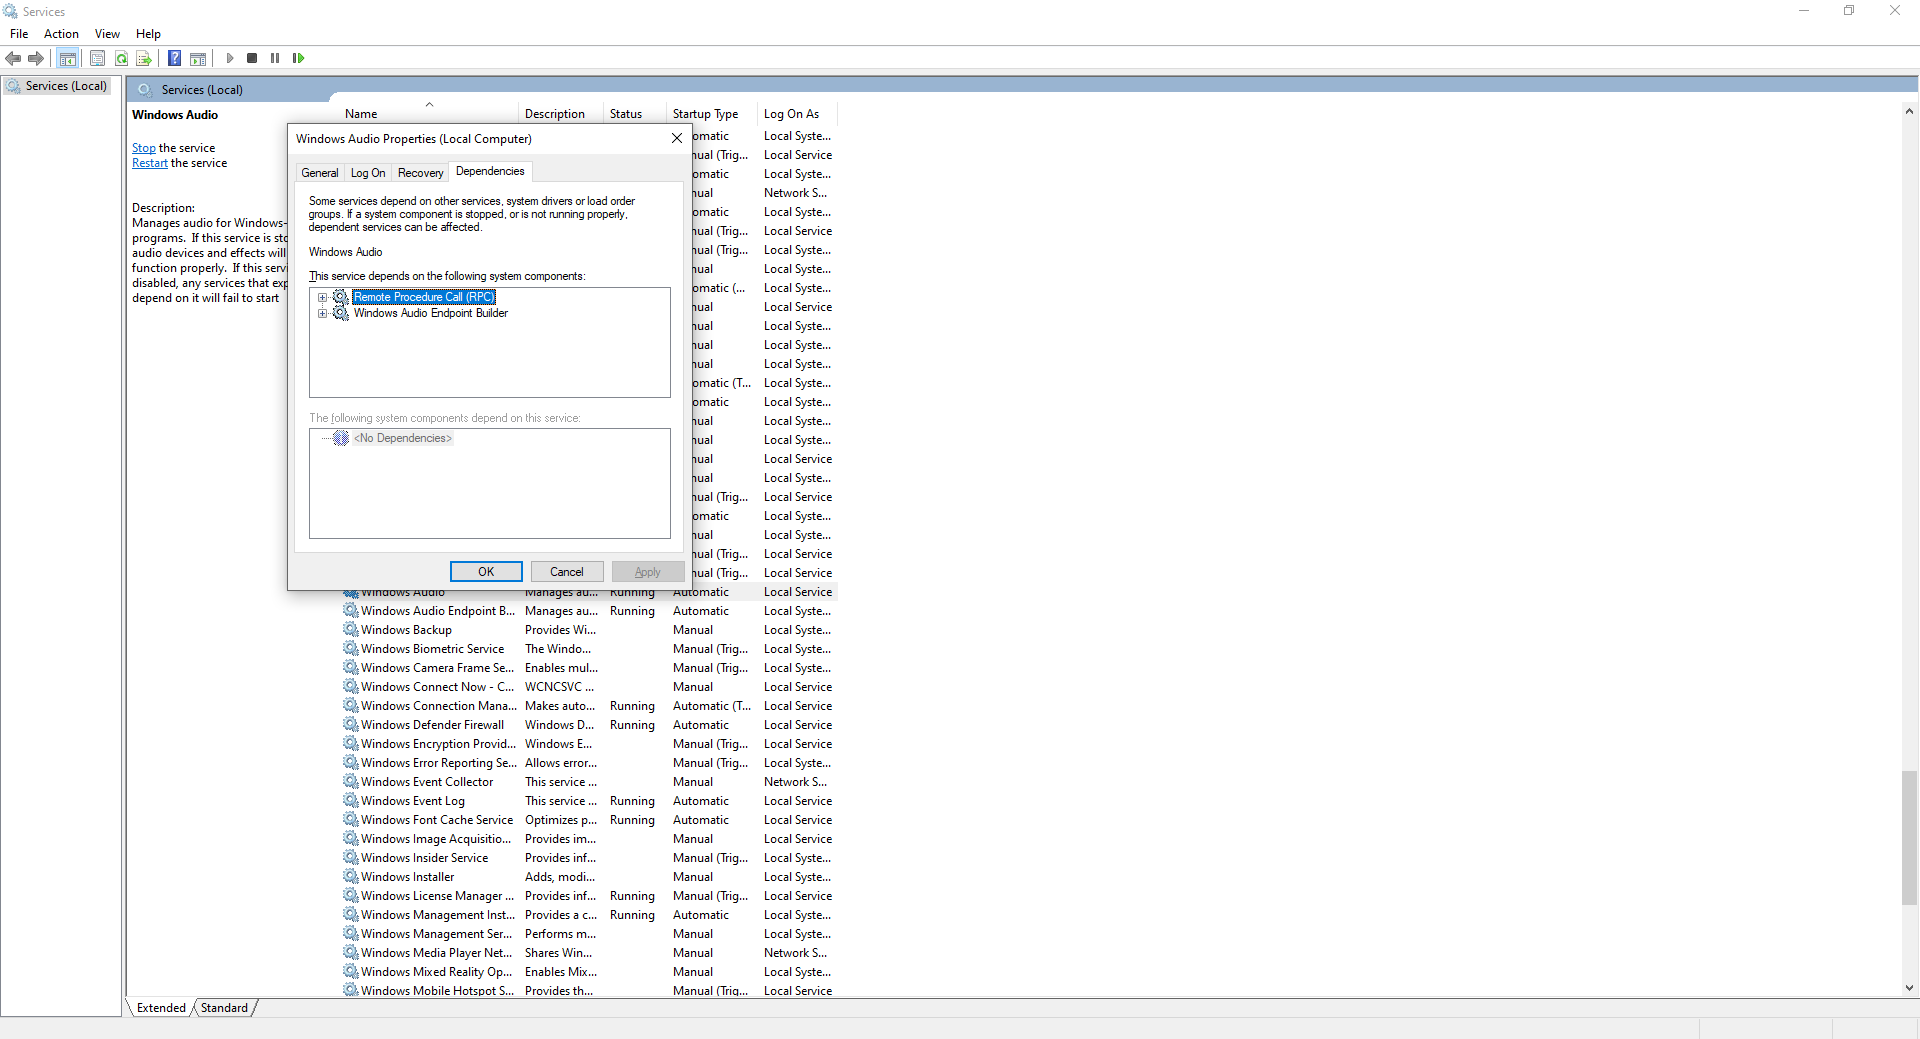Select the Windows License Manager service row
Image resolution: width=1920 pixels, height=1039 pixels.
[x=590, y=896]
